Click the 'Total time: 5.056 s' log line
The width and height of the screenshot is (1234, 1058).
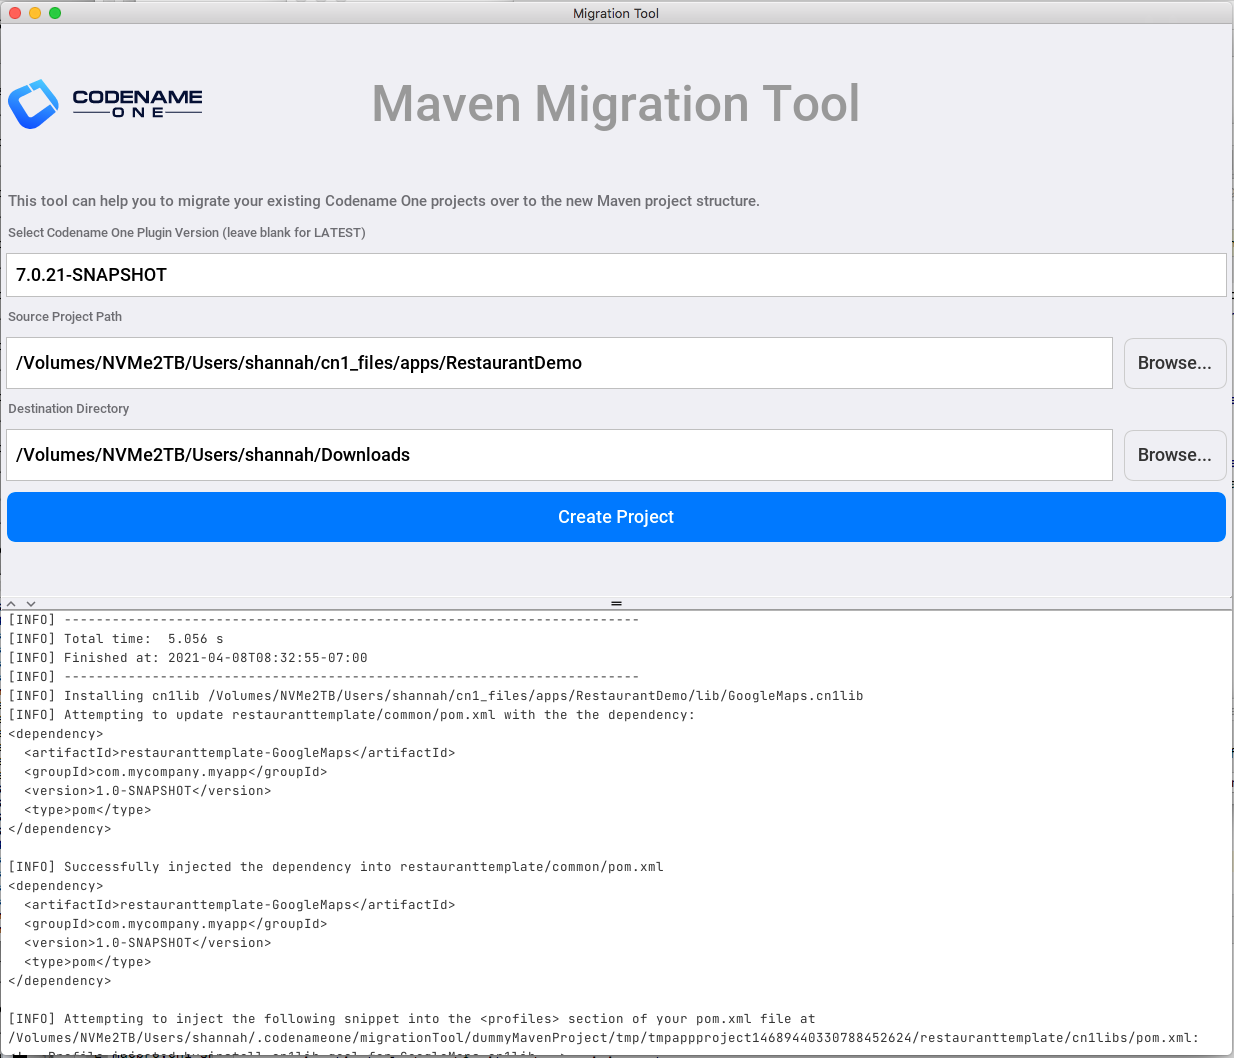116,639
